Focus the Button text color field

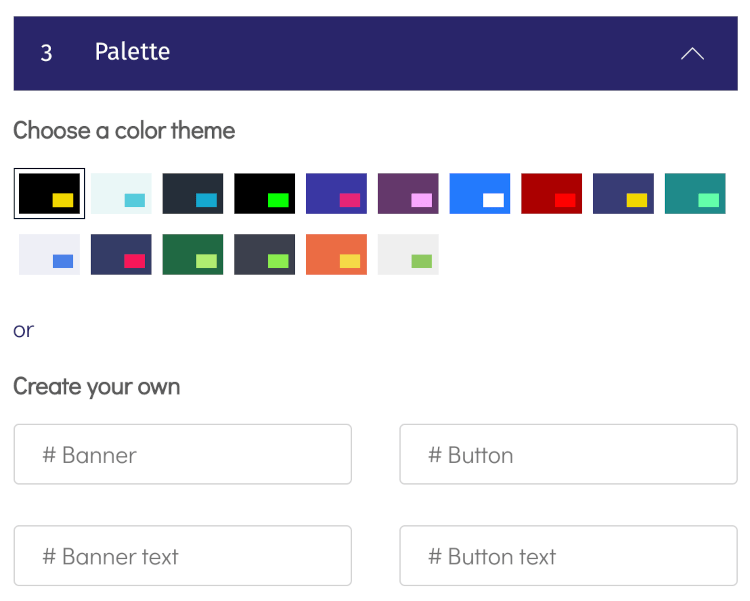point(568,556)
